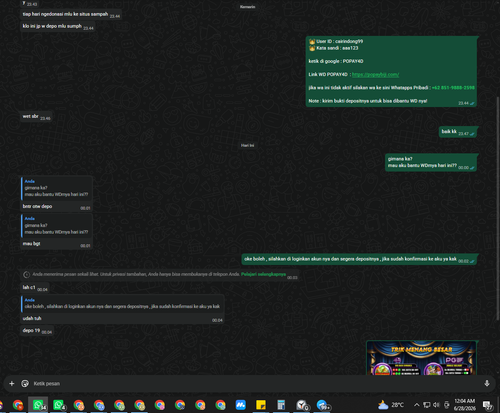This screenshot has width=500, height=413.
Task: Select message 'depo 19'
Action: (31, 330)
